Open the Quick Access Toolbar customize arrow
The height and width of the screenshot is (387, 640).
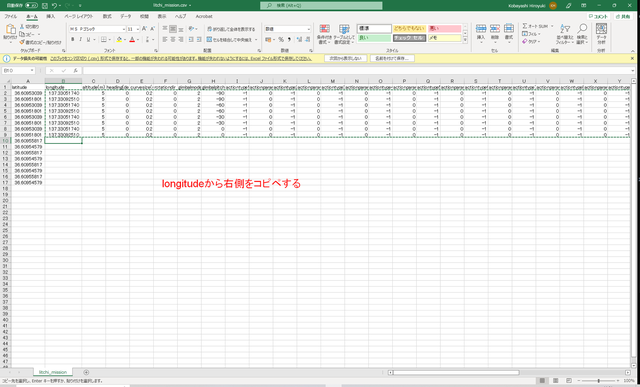80,6
